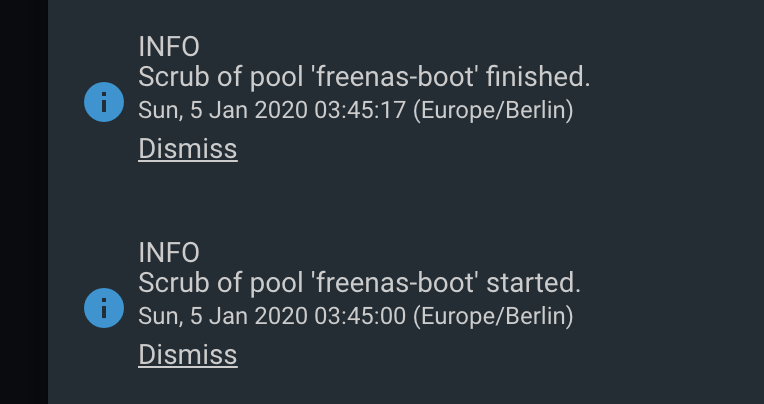Click '(Europe/Berlin)' timezone in the finished alert
Screen dimensions: 764x404
(493, 111)
